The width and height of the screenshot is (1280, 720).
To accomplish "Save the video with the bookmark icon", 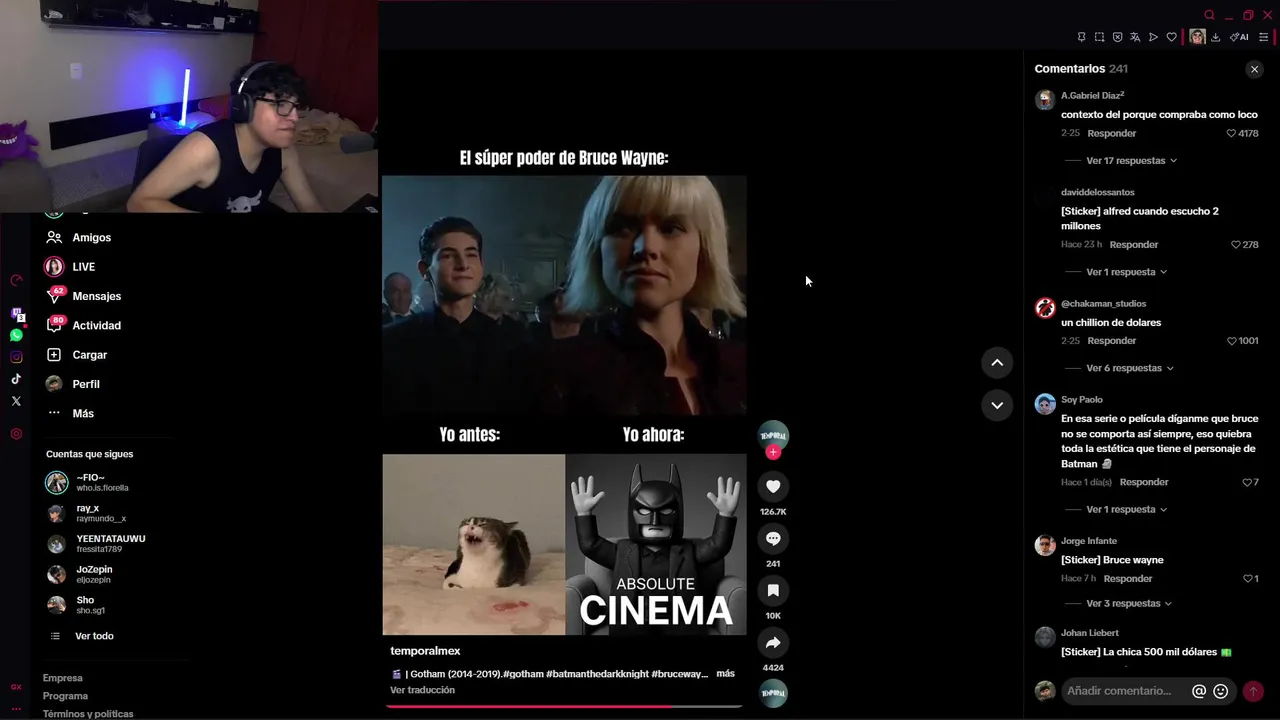I will click(x=773, y=590).
